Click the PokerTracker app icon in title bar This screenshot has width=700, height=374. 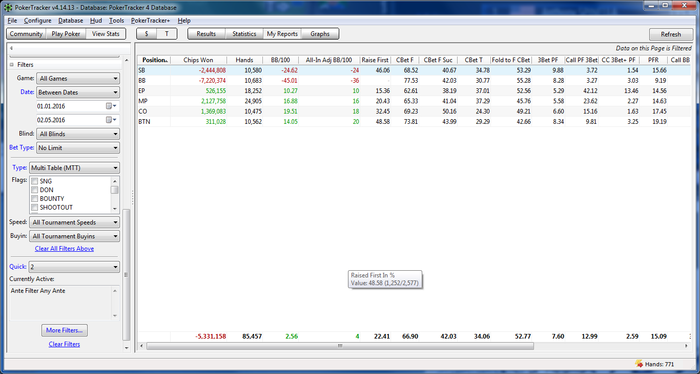coord(8,8)
